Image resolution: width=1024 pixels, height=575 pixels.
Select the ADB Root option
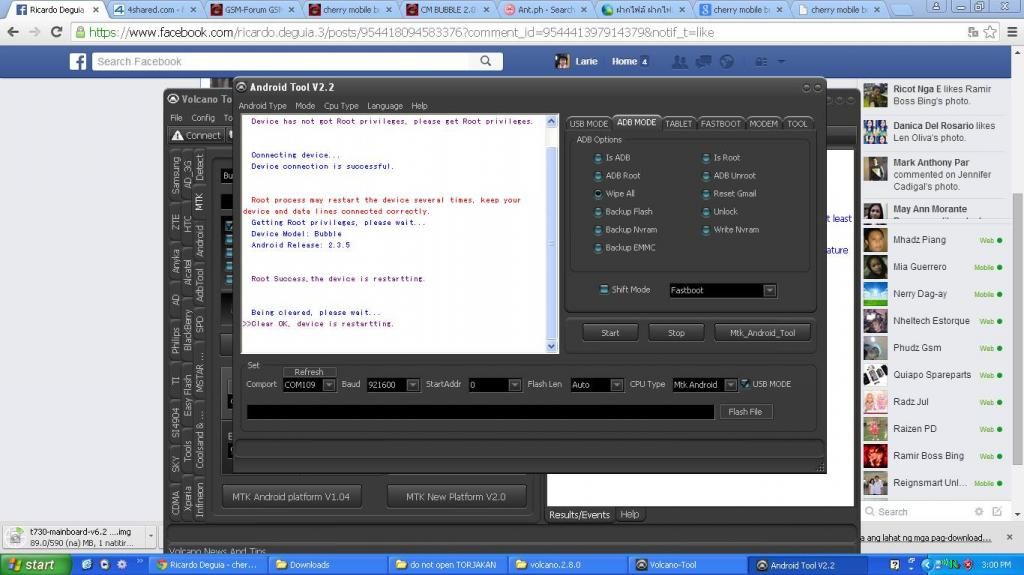(x=598, y=176)
